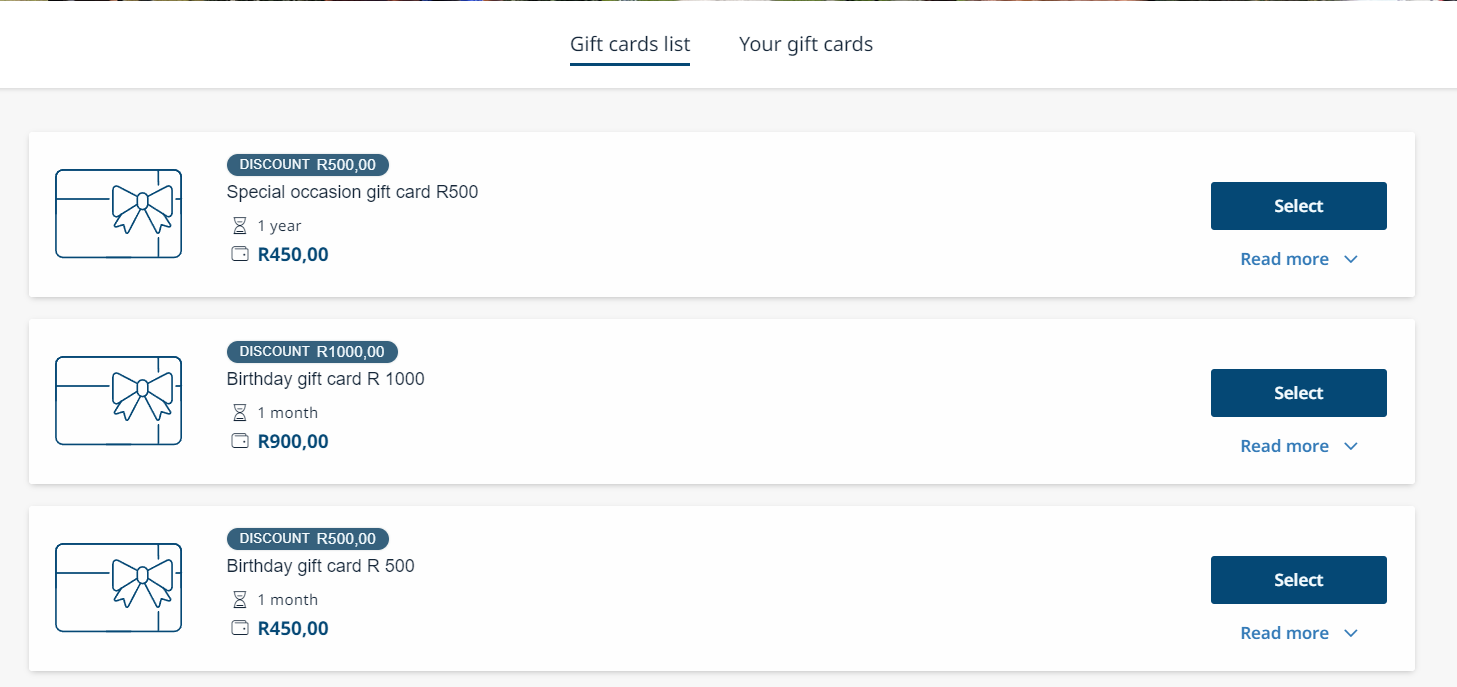Expand Read more for Birthday R 1000 card
This screenshot has width=1457, height=687.
tap(1298, 446)
